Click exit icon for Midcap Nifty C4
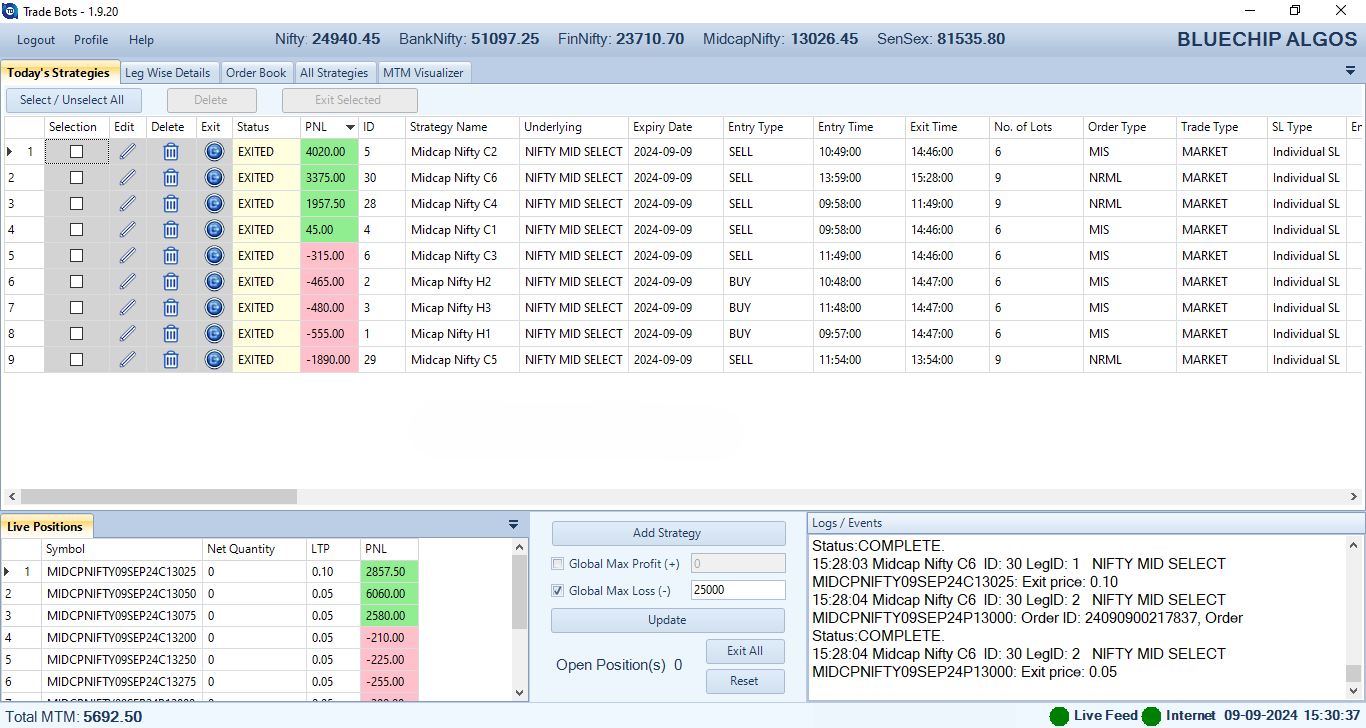1366x728 pixels. [x=214, y=203]
